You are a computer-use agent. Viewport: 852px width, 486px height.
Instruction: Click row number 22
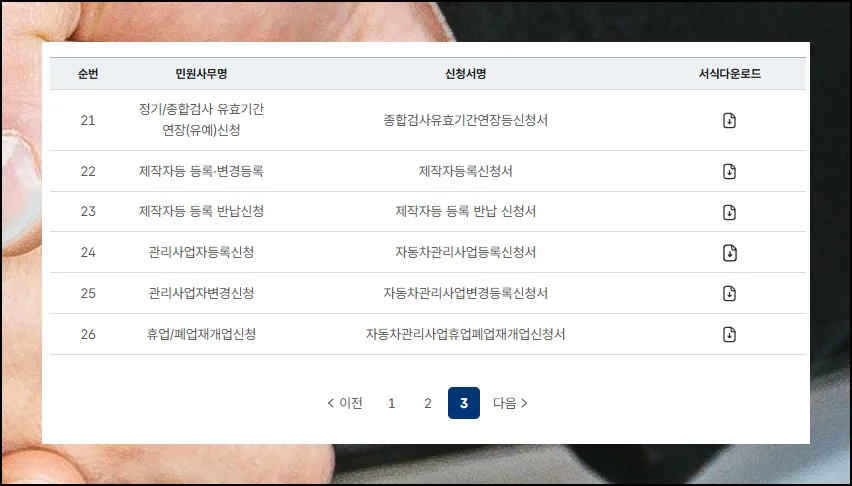pos(88,171)
